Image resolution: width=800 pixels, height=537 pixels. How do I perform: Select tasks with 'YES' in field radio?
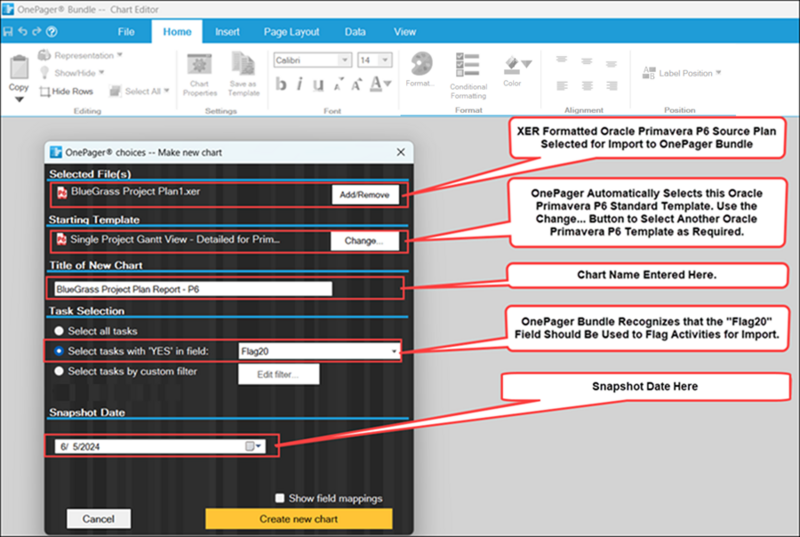(x=59, y=351)
